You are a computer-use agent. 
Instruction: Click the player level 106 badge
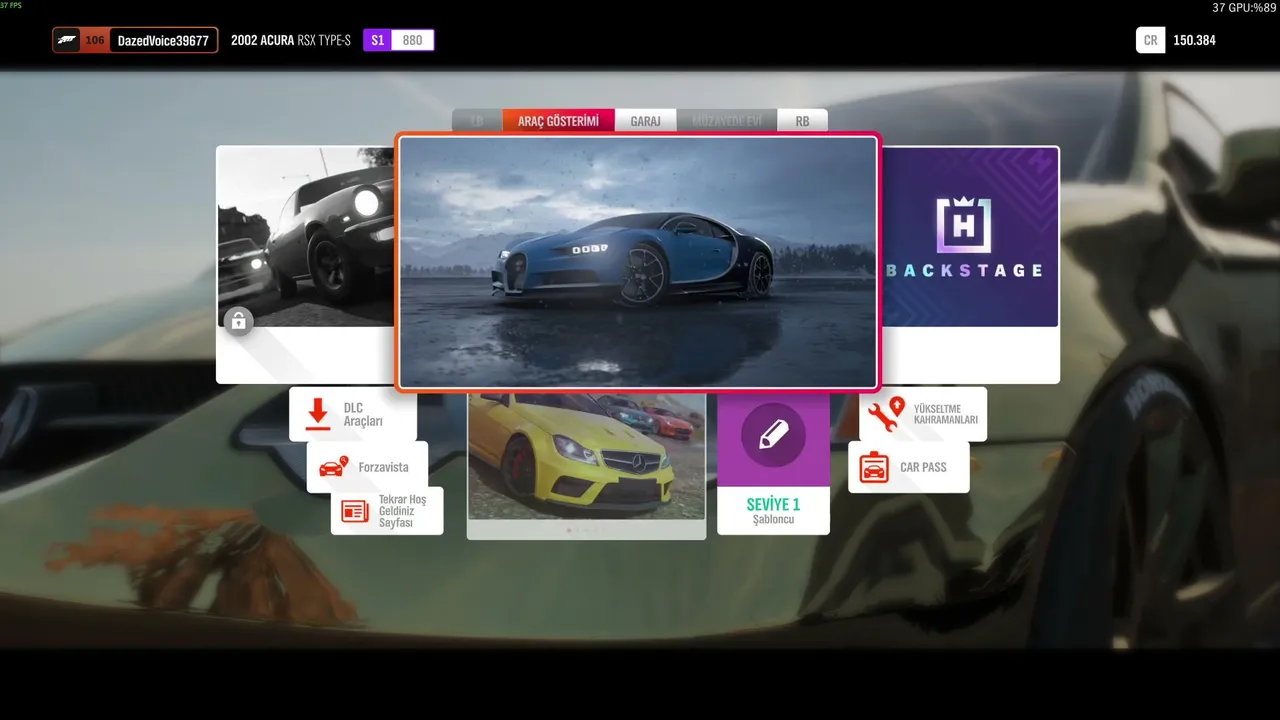(95, 40)
